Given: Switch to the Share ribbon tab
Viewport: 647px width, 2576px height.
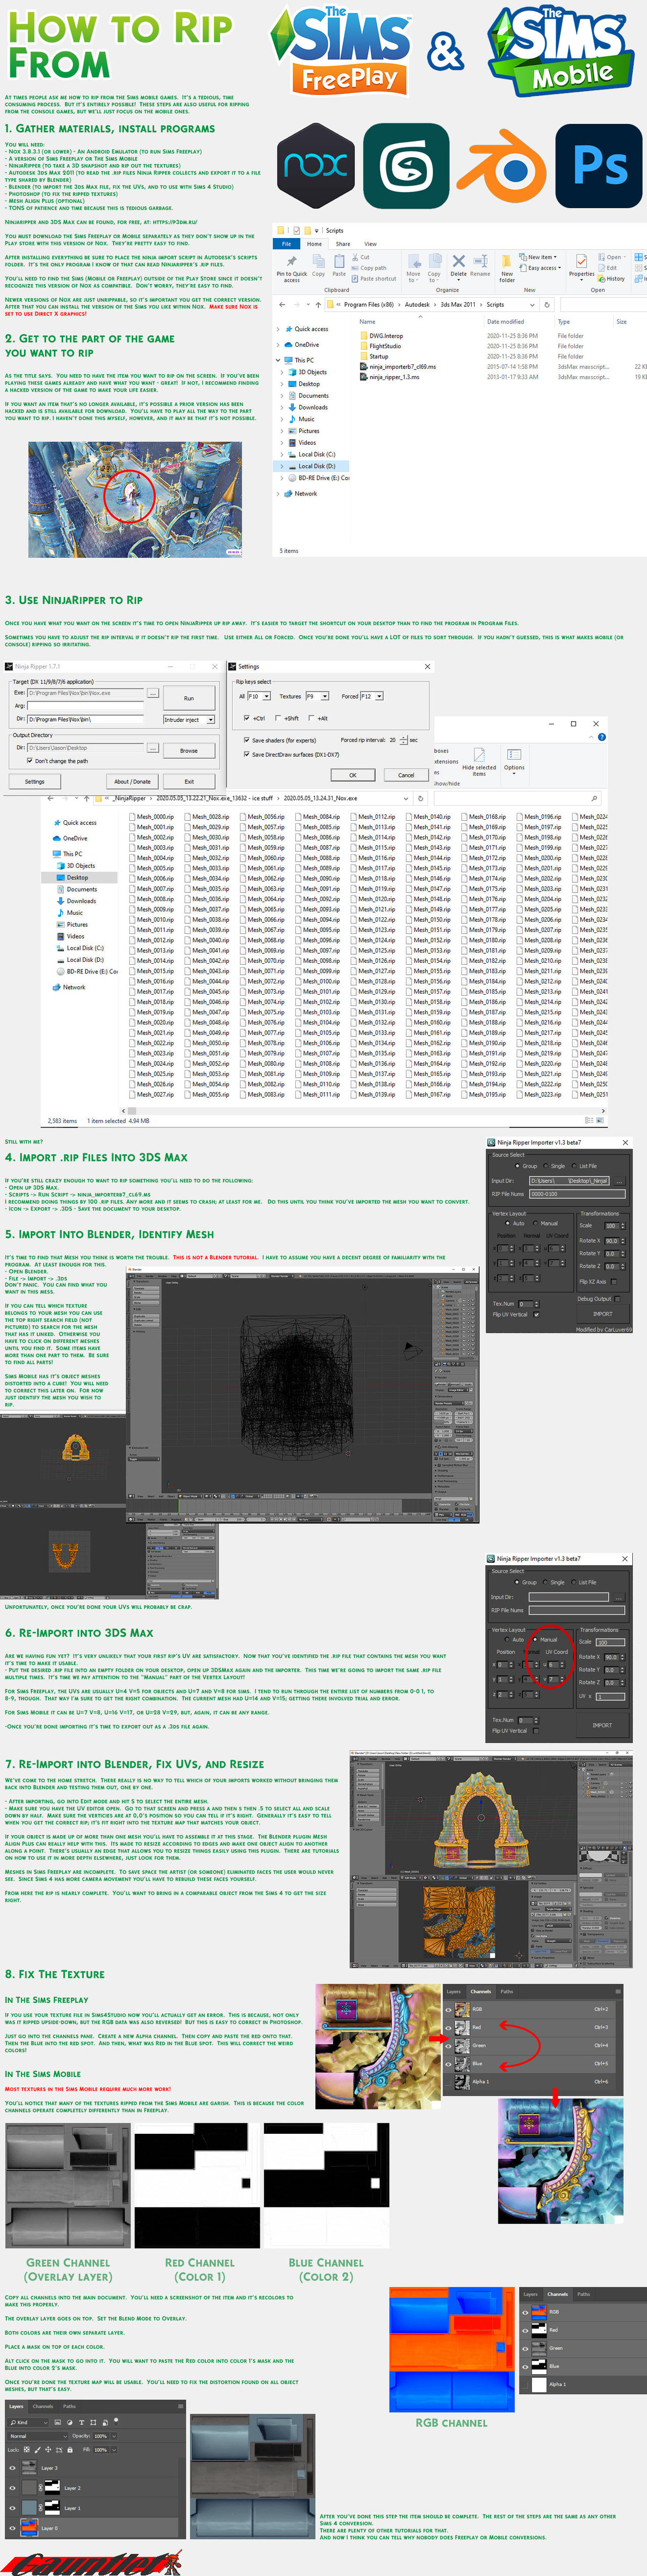Looking at the screenshot, I should 343,243.
